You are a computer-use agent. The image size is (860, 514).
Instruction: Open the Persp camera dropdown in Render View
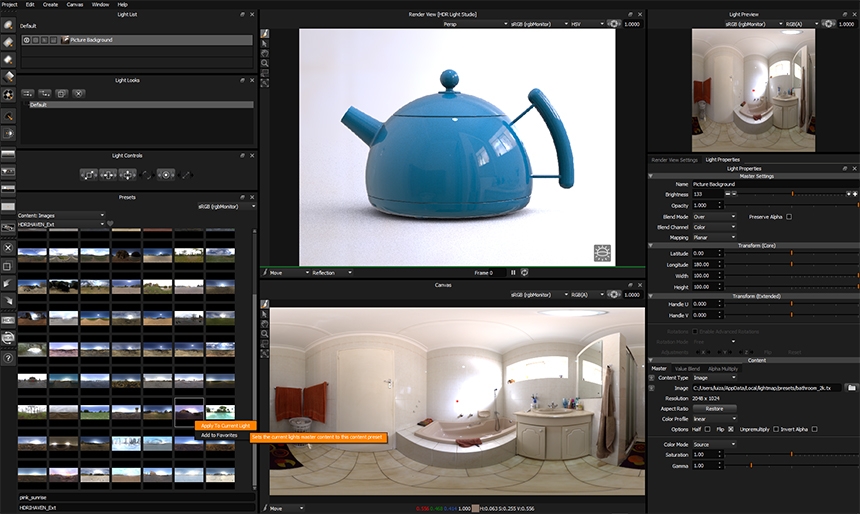(x=474, y=24)
